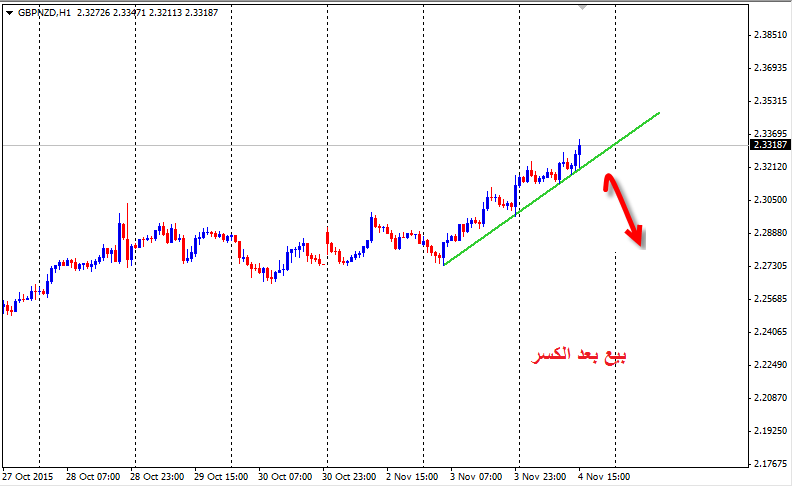
Task: Click the latest blue candle at the series end
Action: coord(580,151)
